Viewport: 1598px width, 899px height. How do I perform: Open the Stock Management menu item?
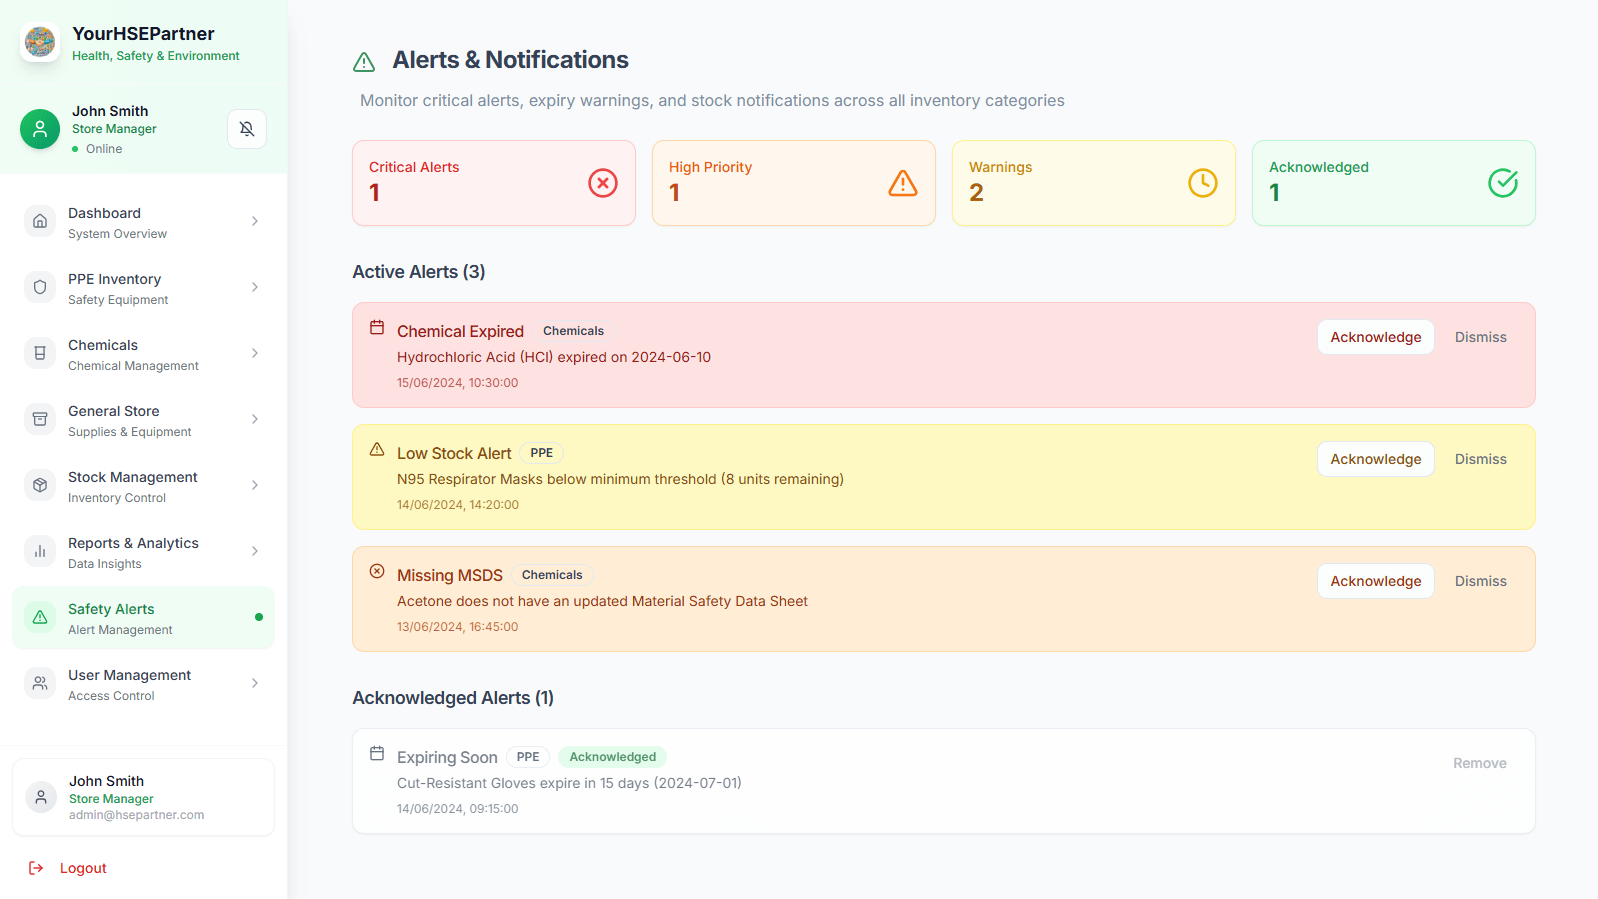[143, 486]
